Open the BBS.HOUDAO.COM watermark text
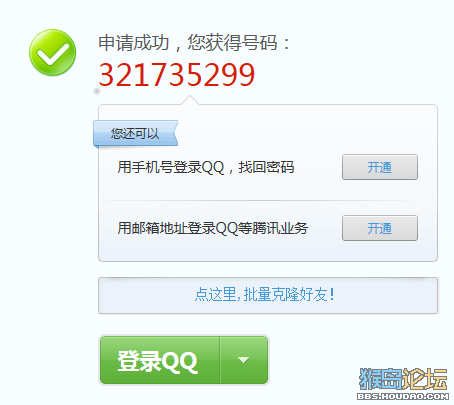This screenshot has height=405, width=454. (x=403, y=396)
